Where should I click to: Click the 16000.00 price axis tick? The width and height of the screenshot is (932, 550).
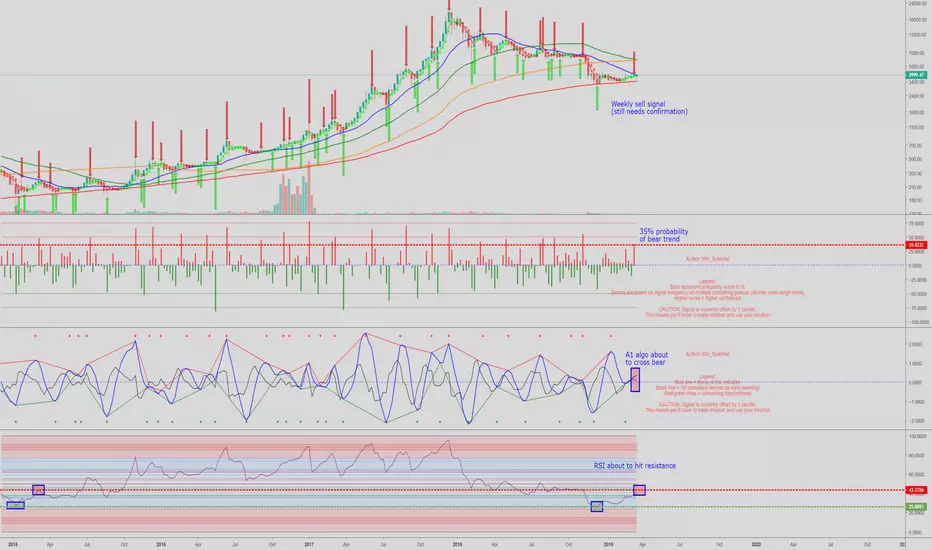[x=917, y=20]
